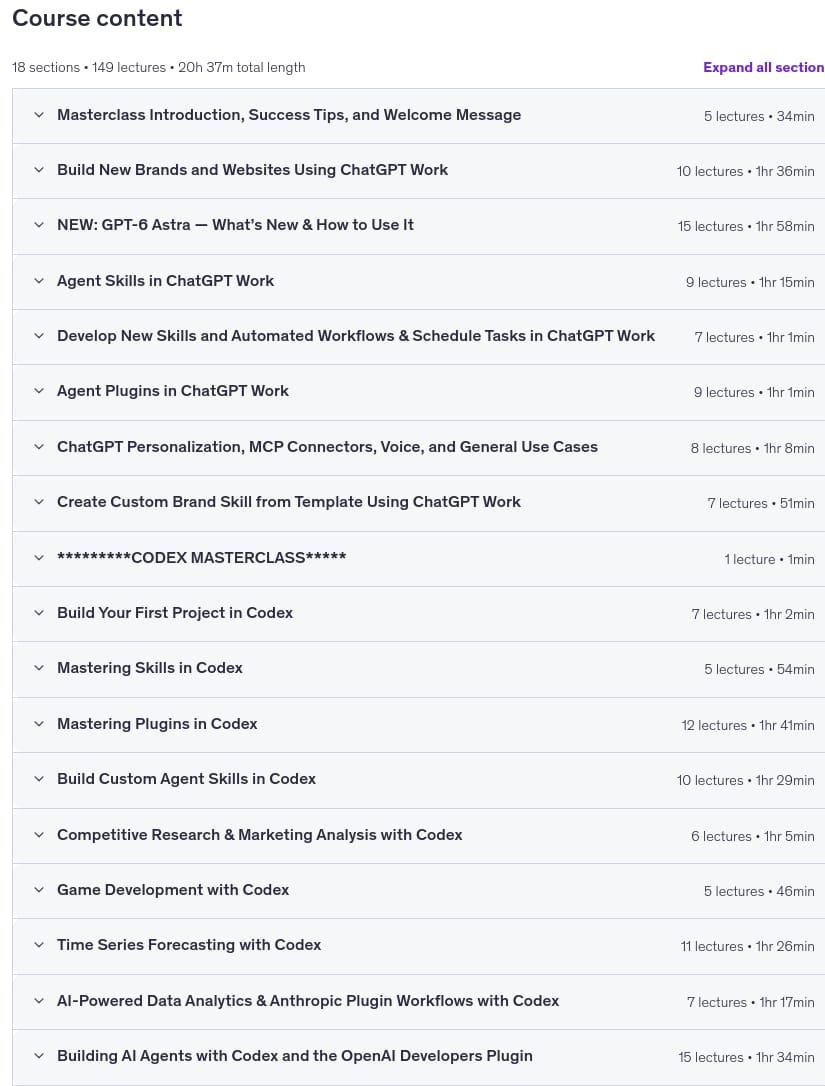Viewport: 825px width, 1086px height.
Task: Click '8 lectures • 1hr 8min' text
Action: pyautogui.click(x=752, y=448)
